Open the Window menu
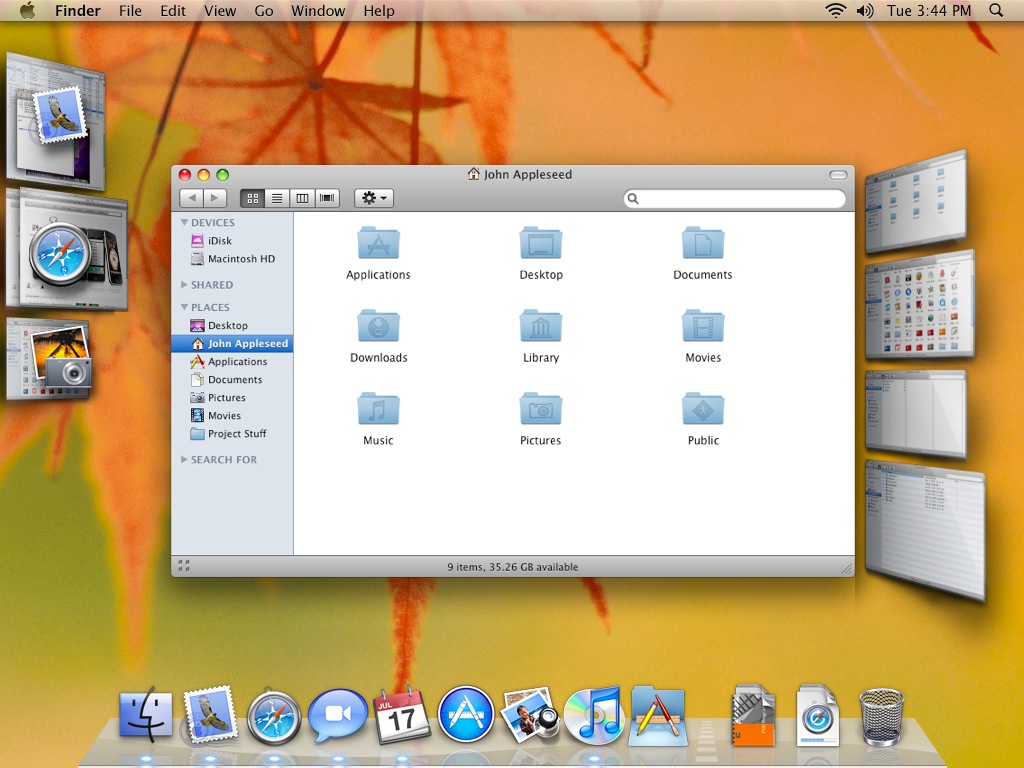Screen dimensions: 1024x768 tap(318, 11)
